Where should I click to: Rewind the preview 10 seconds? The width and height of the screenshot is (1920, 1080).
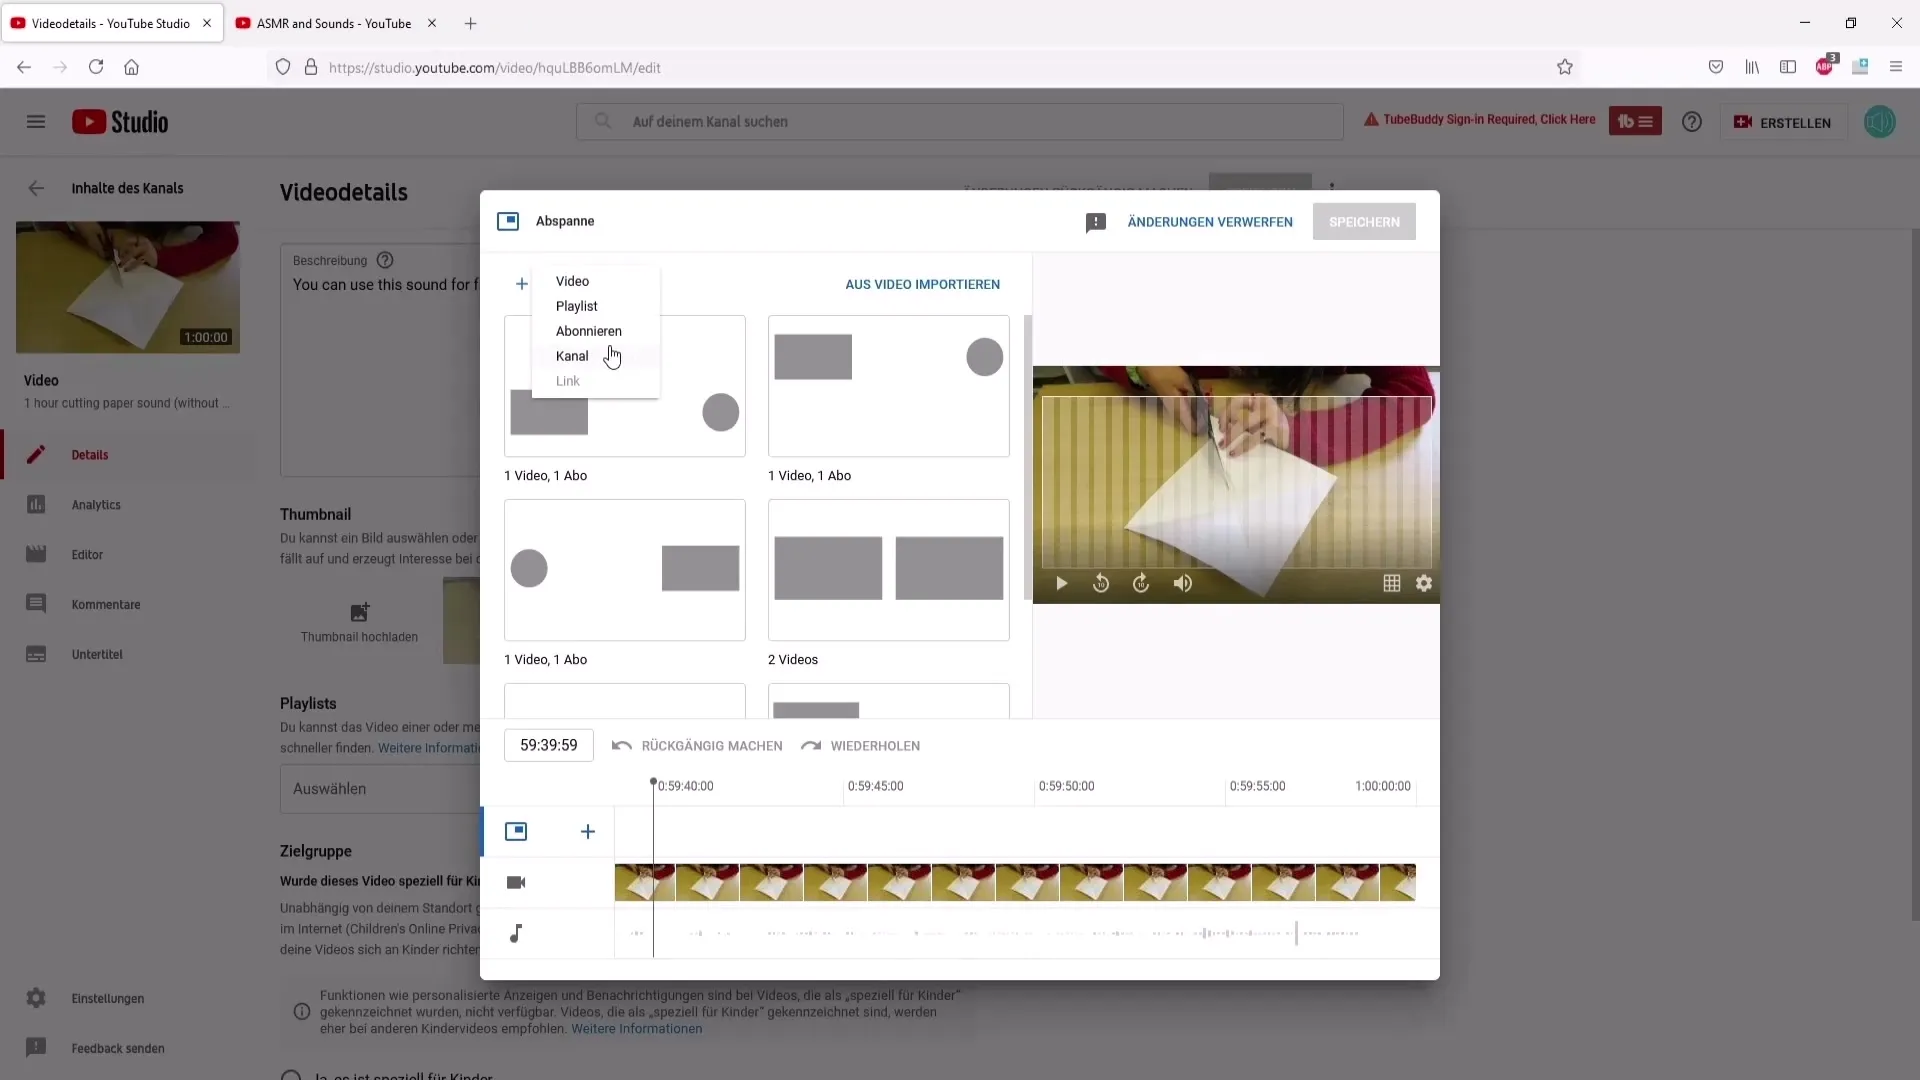tap(1101, 584)
